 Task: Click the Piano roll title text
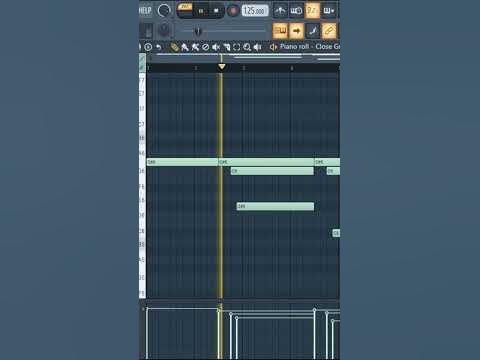[294, 47]
